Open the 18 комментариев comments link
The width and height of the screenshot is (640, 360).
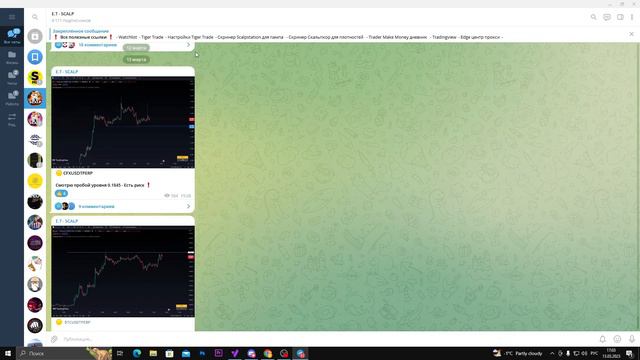coord(98,45)
